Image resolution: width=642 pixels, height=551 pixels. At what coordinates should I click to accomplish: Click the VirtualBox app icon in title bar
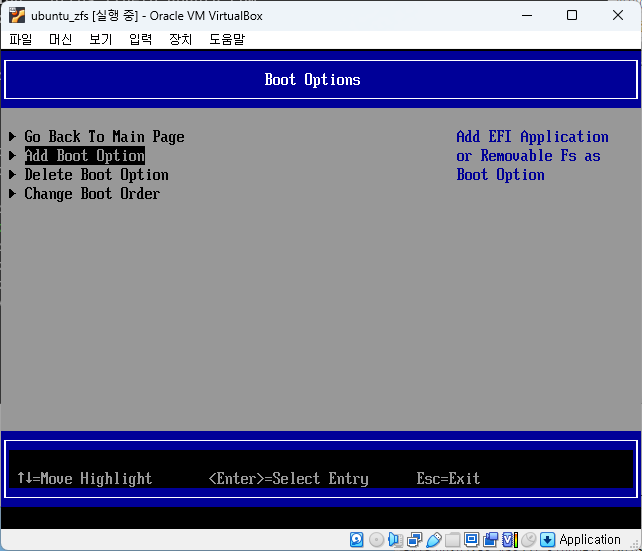(x=16, y=15)
